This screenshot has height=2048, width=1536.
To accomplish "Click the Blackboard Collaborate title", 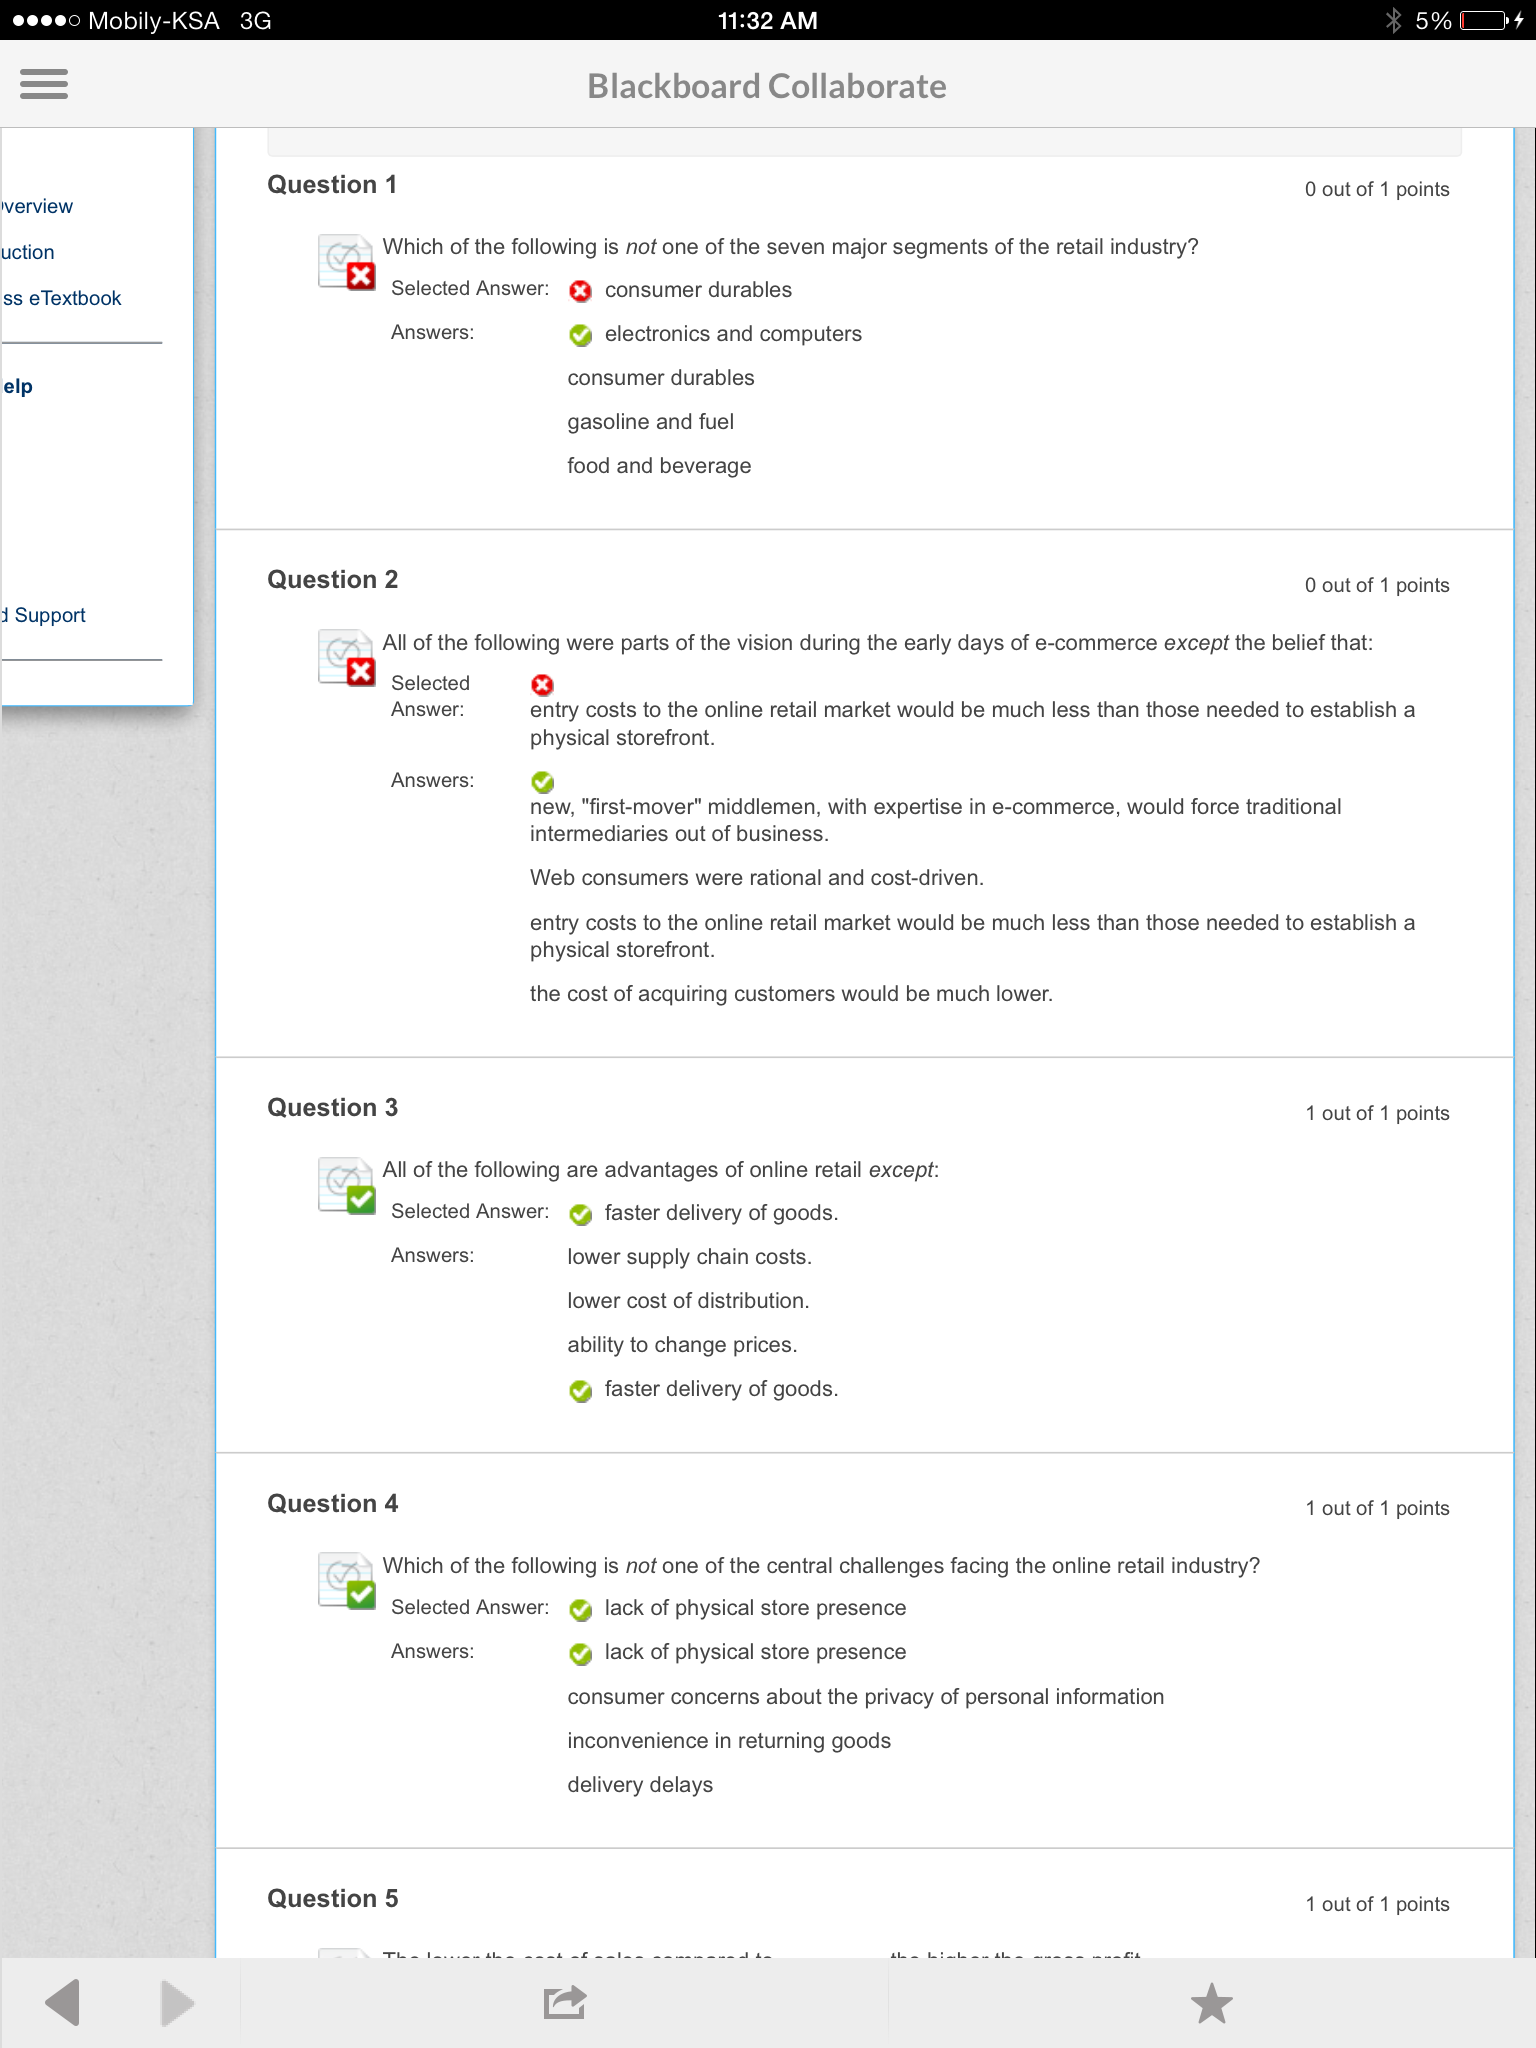I will click(x=766, y=86).
